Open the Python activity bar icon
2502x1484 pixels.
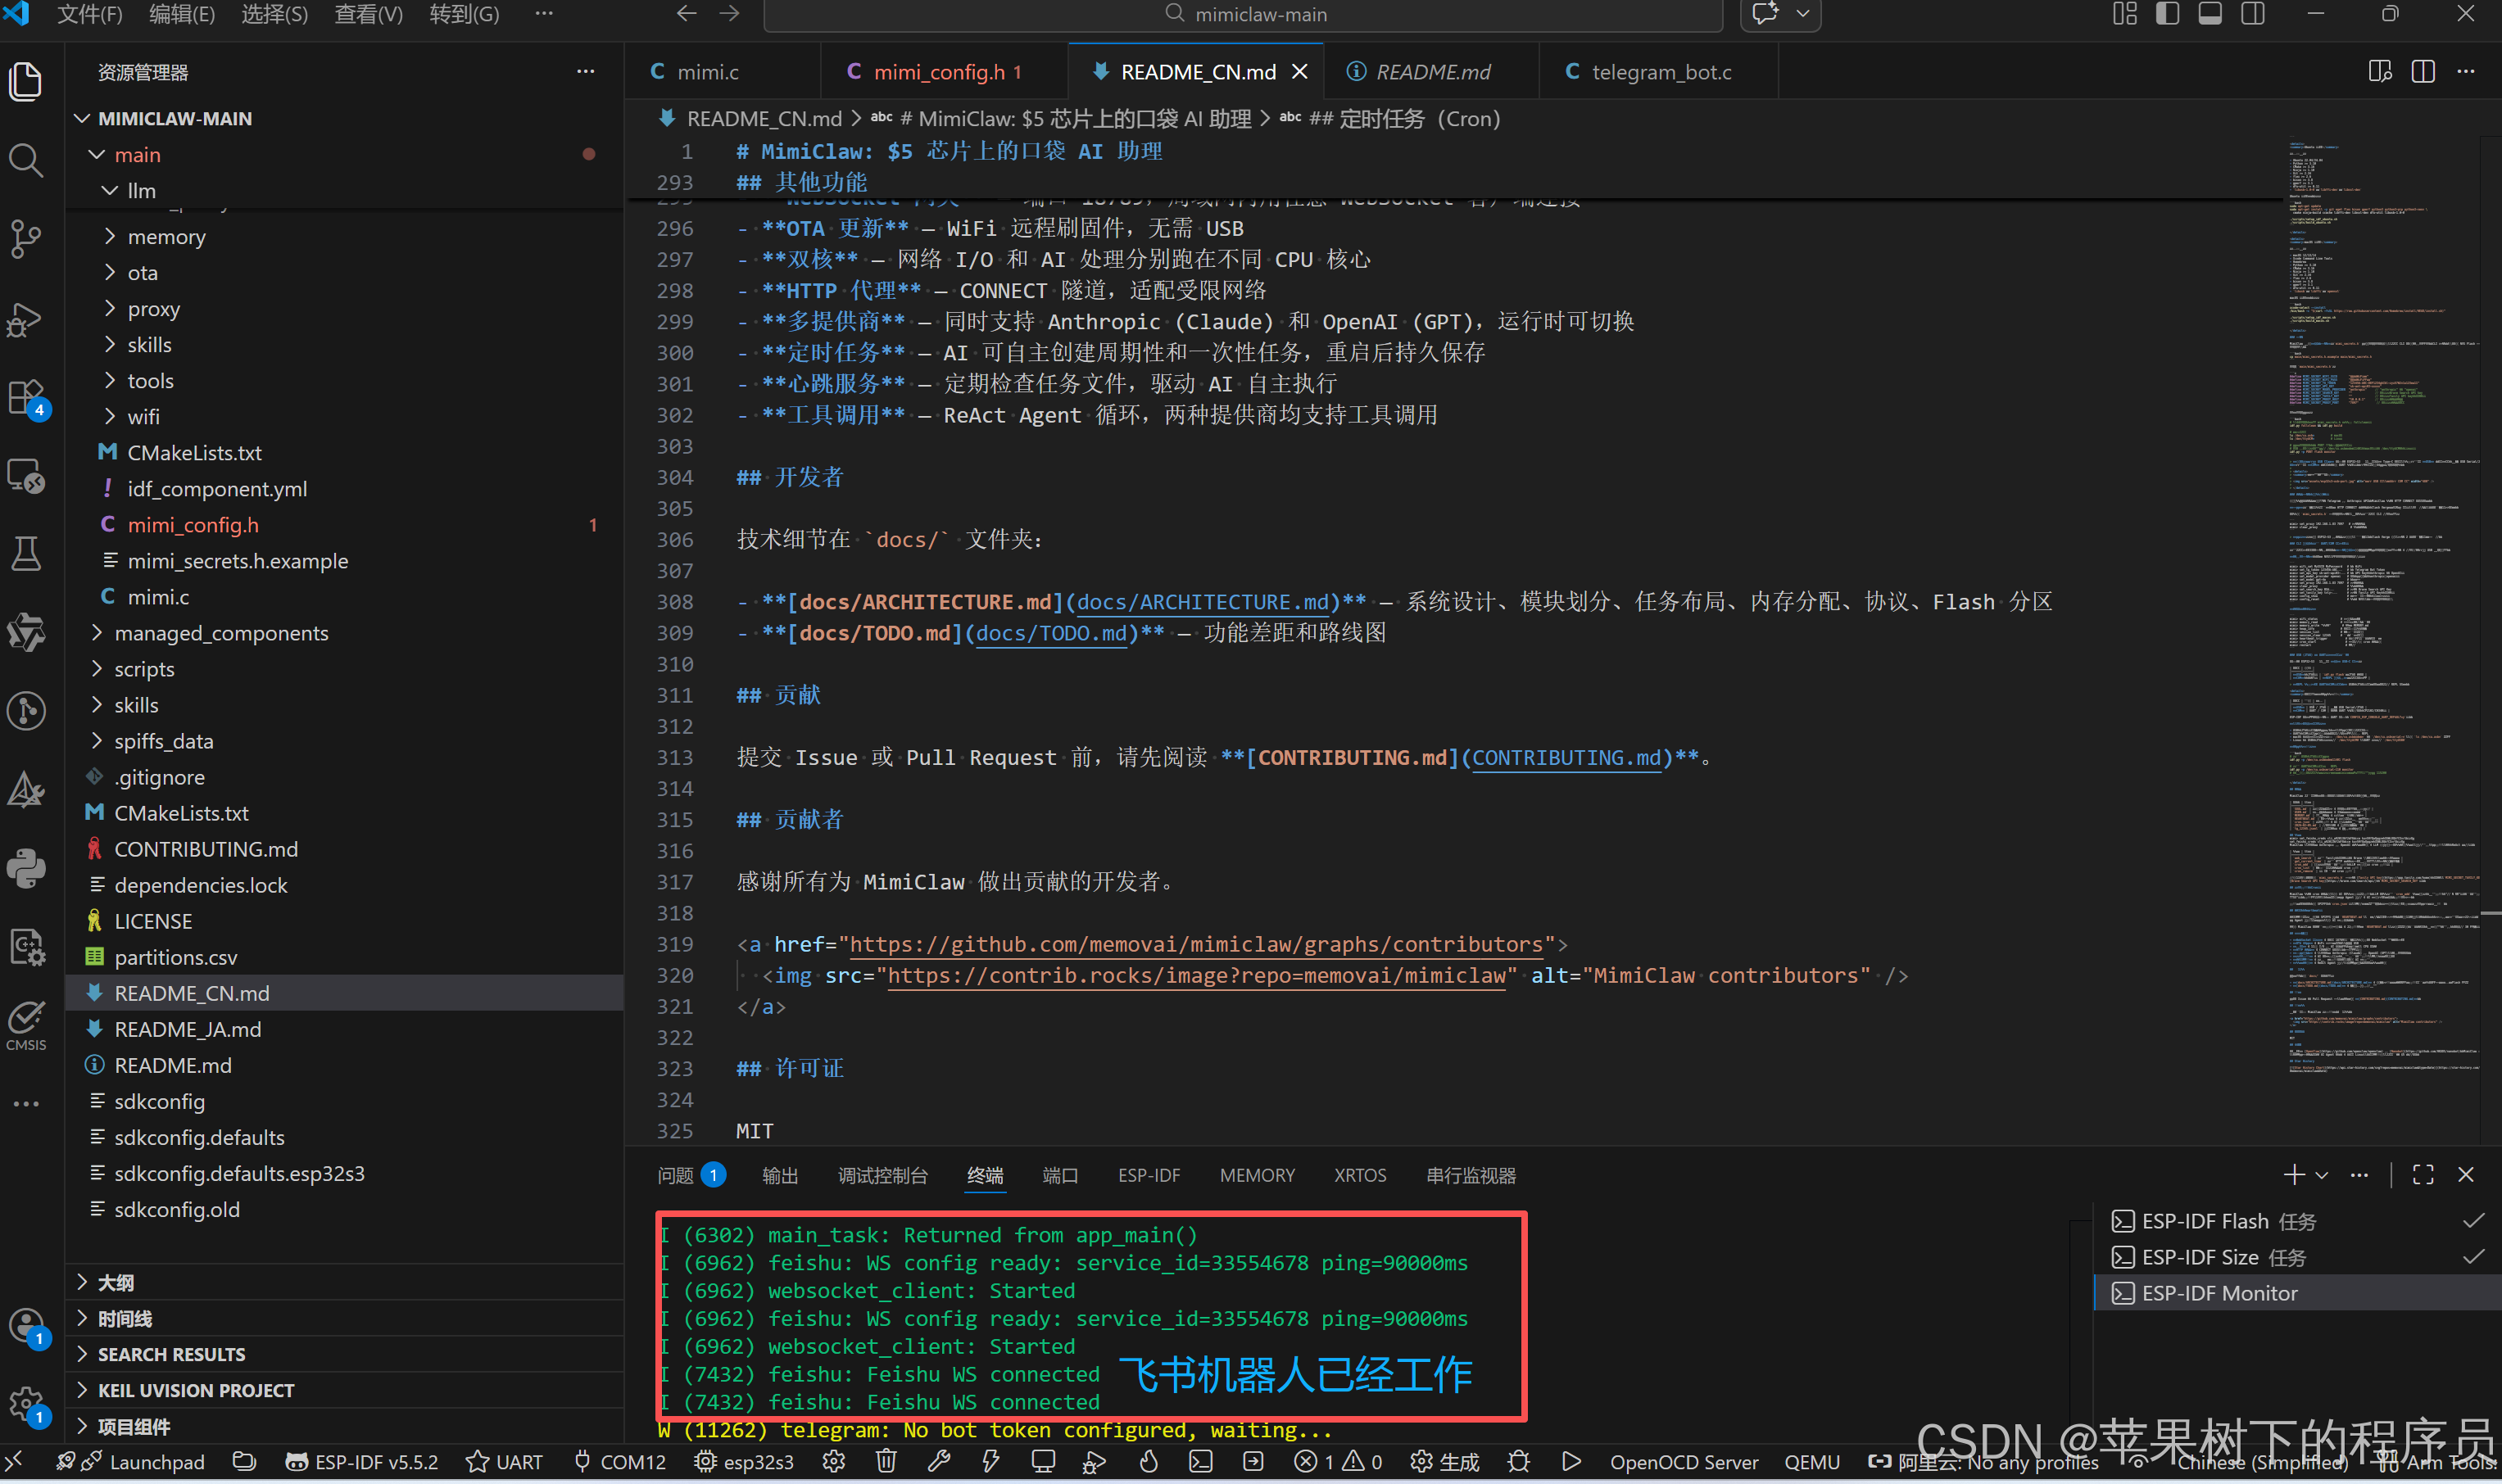pyautogui.click(x=26, y=867)
